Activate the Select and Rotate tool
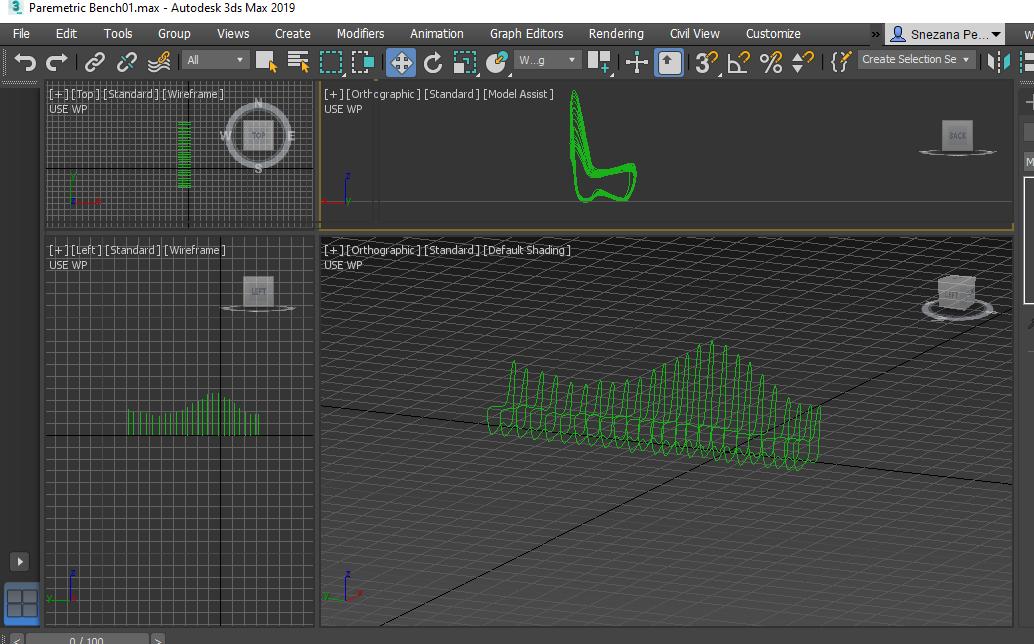 [x=433, y=62]
